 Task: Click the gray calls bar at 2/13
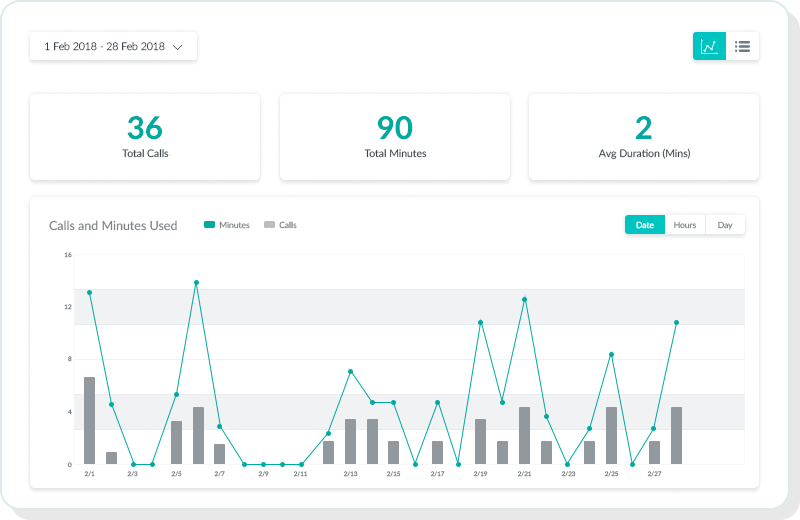(351, 442)
